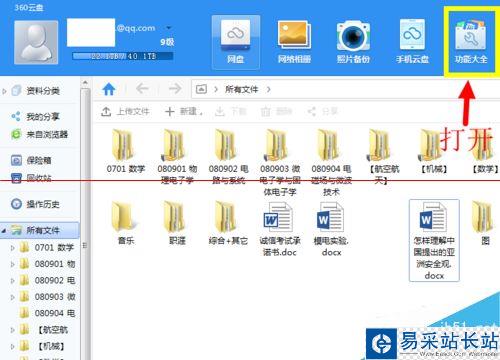500x360 pixels.
Task: Select 资料分类 in the sidebar
Action: pos(43,91)
